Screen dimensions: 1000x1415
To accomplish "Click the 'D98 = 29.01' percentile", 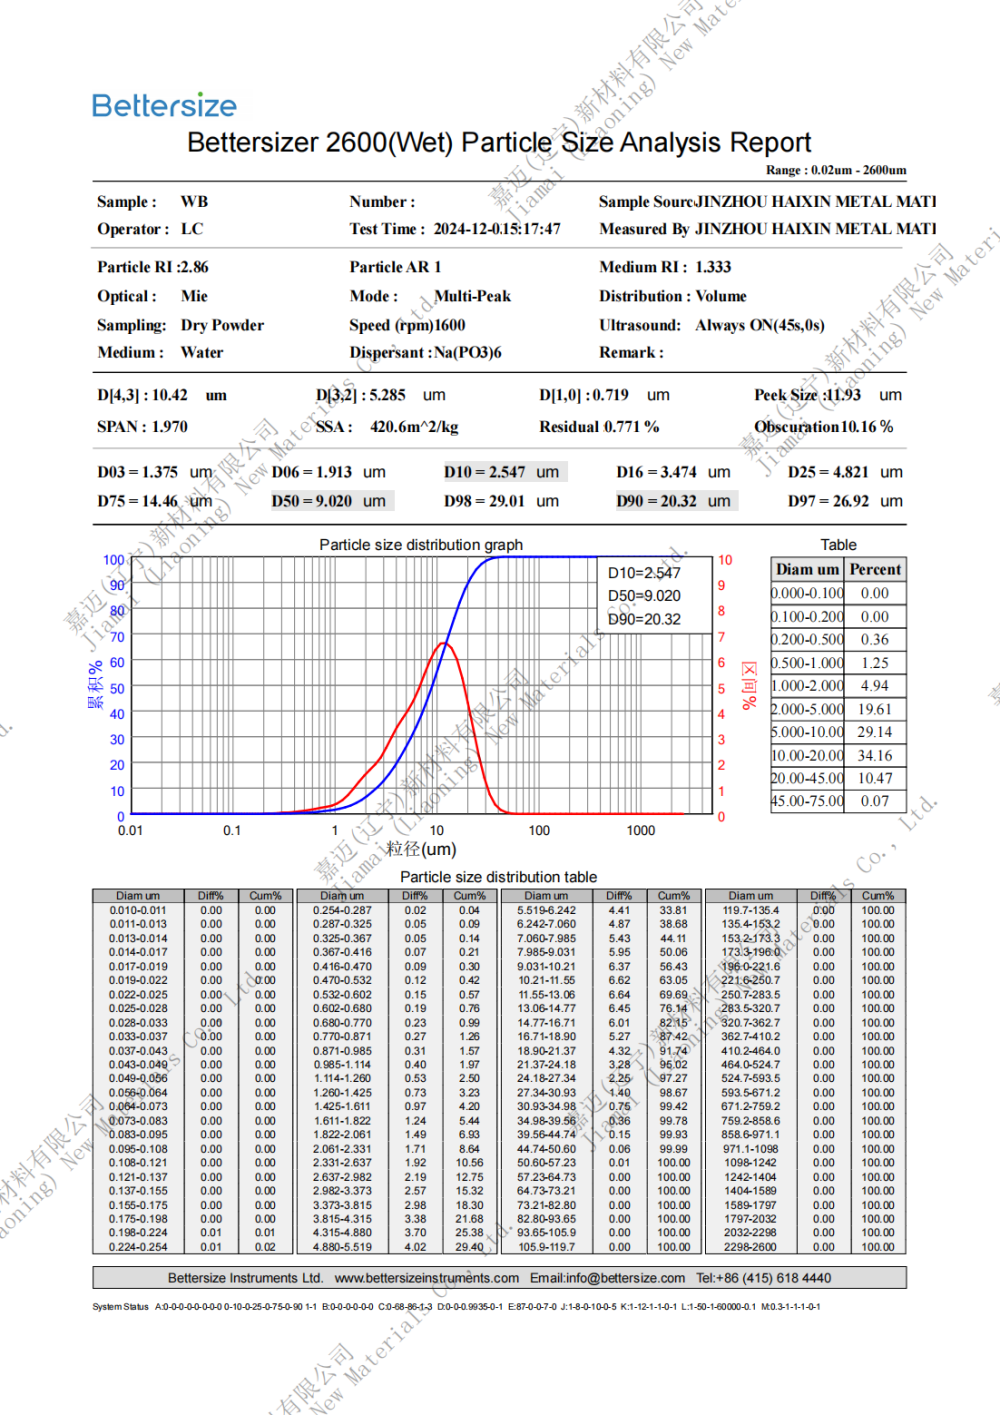I will pos(484,501).
